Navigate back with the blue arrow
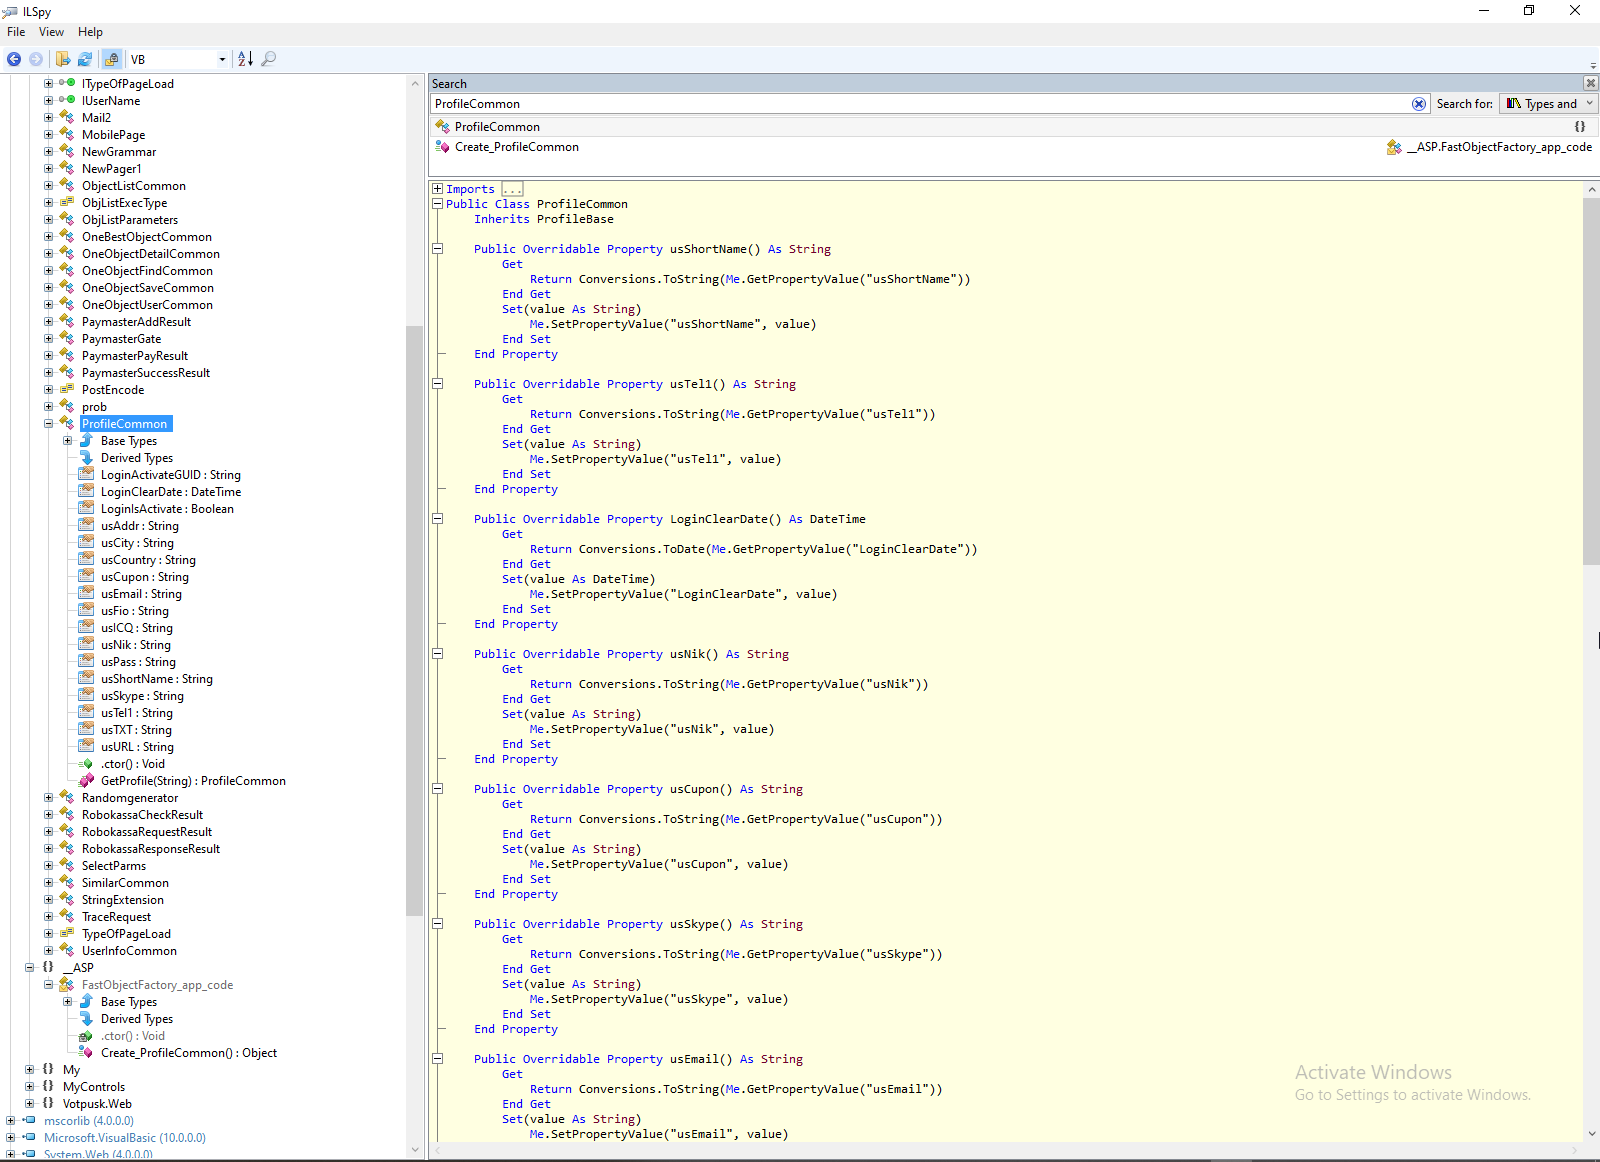1600x1162 pixels. 14,59
